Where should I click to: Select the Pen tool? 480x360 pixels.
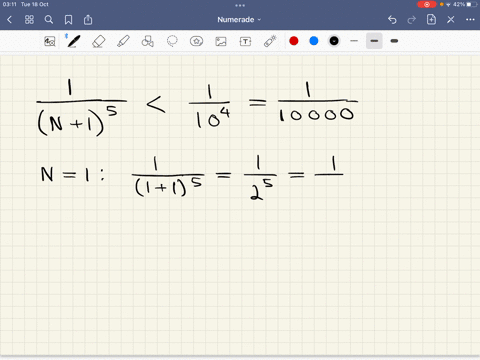click(x=73, y=41)
